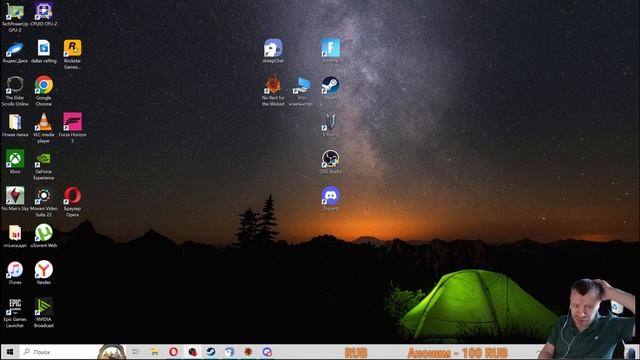Viewport: 640px width, 360px height.
Task: Select the Yandex Disk desktop icon
Action: click(15, 51)
